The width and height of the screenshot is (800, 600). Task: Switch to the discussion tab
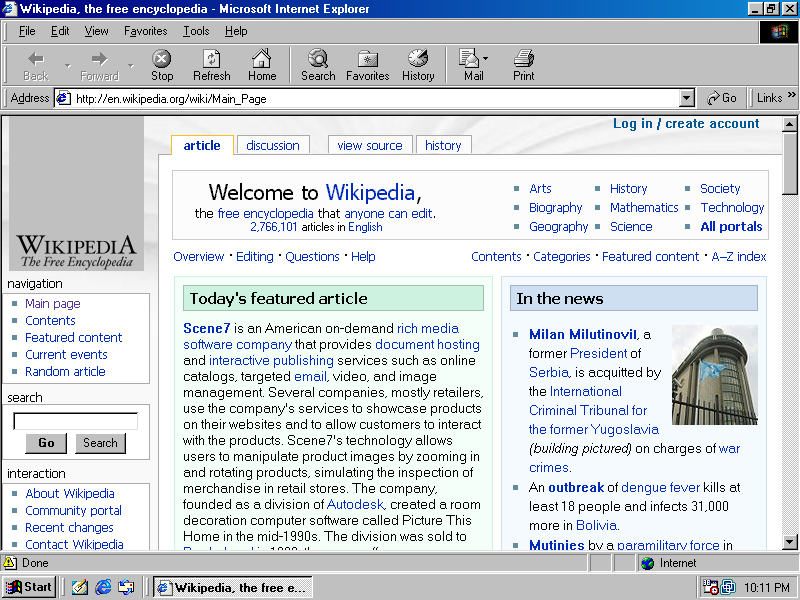click(272, 145)
